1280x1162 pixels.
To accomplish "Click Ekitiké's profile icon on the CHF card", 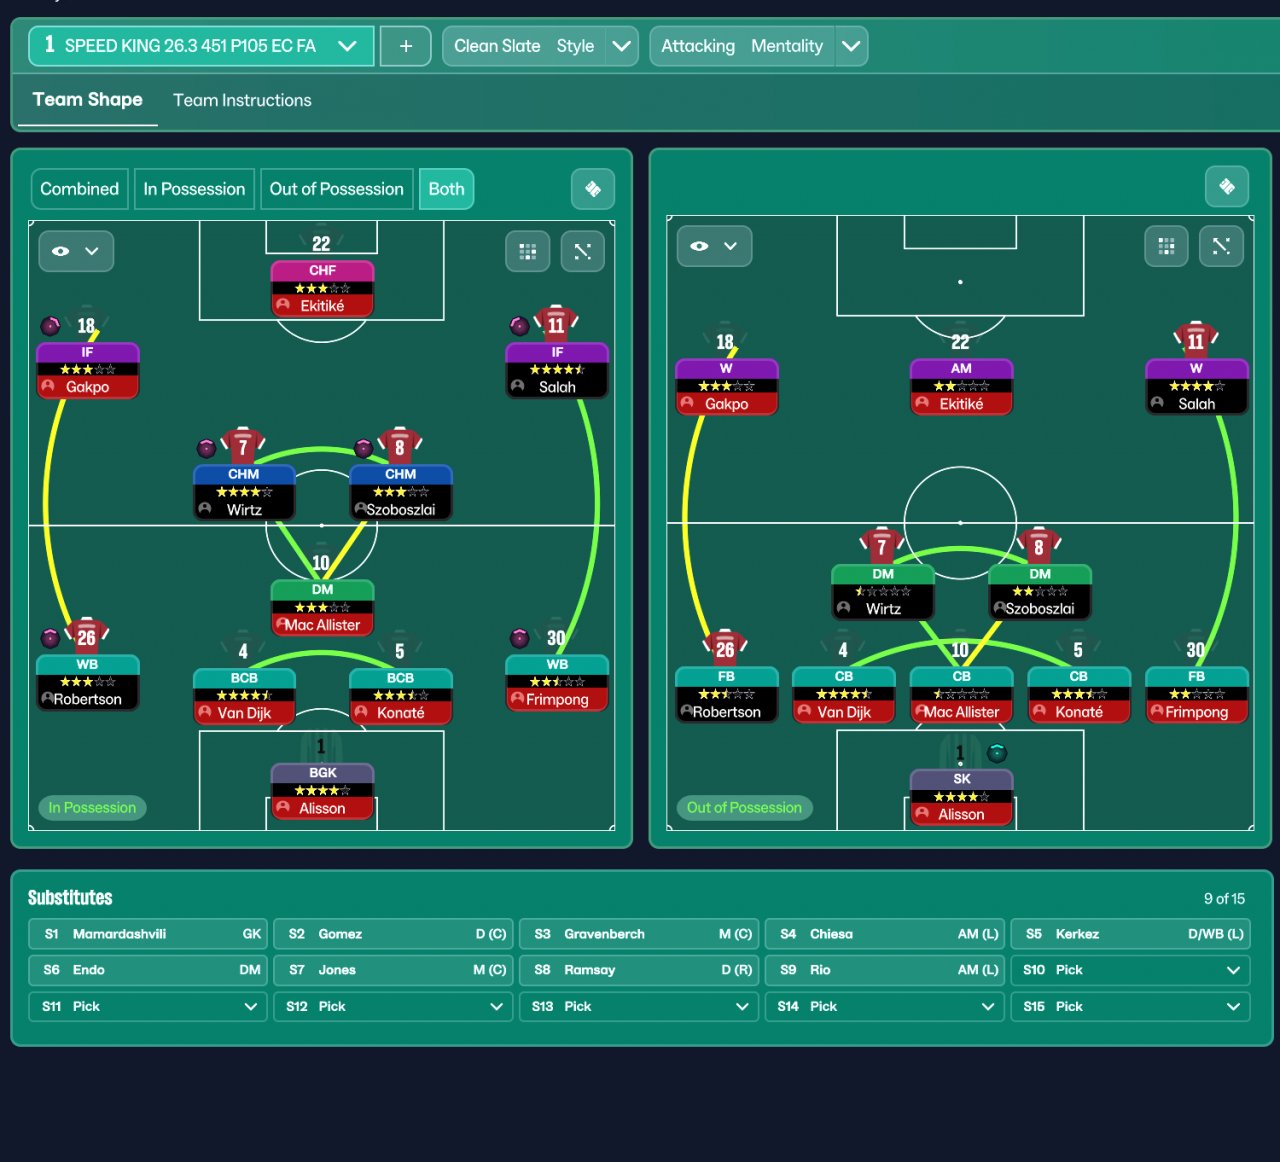I will [x=283, y=306].
